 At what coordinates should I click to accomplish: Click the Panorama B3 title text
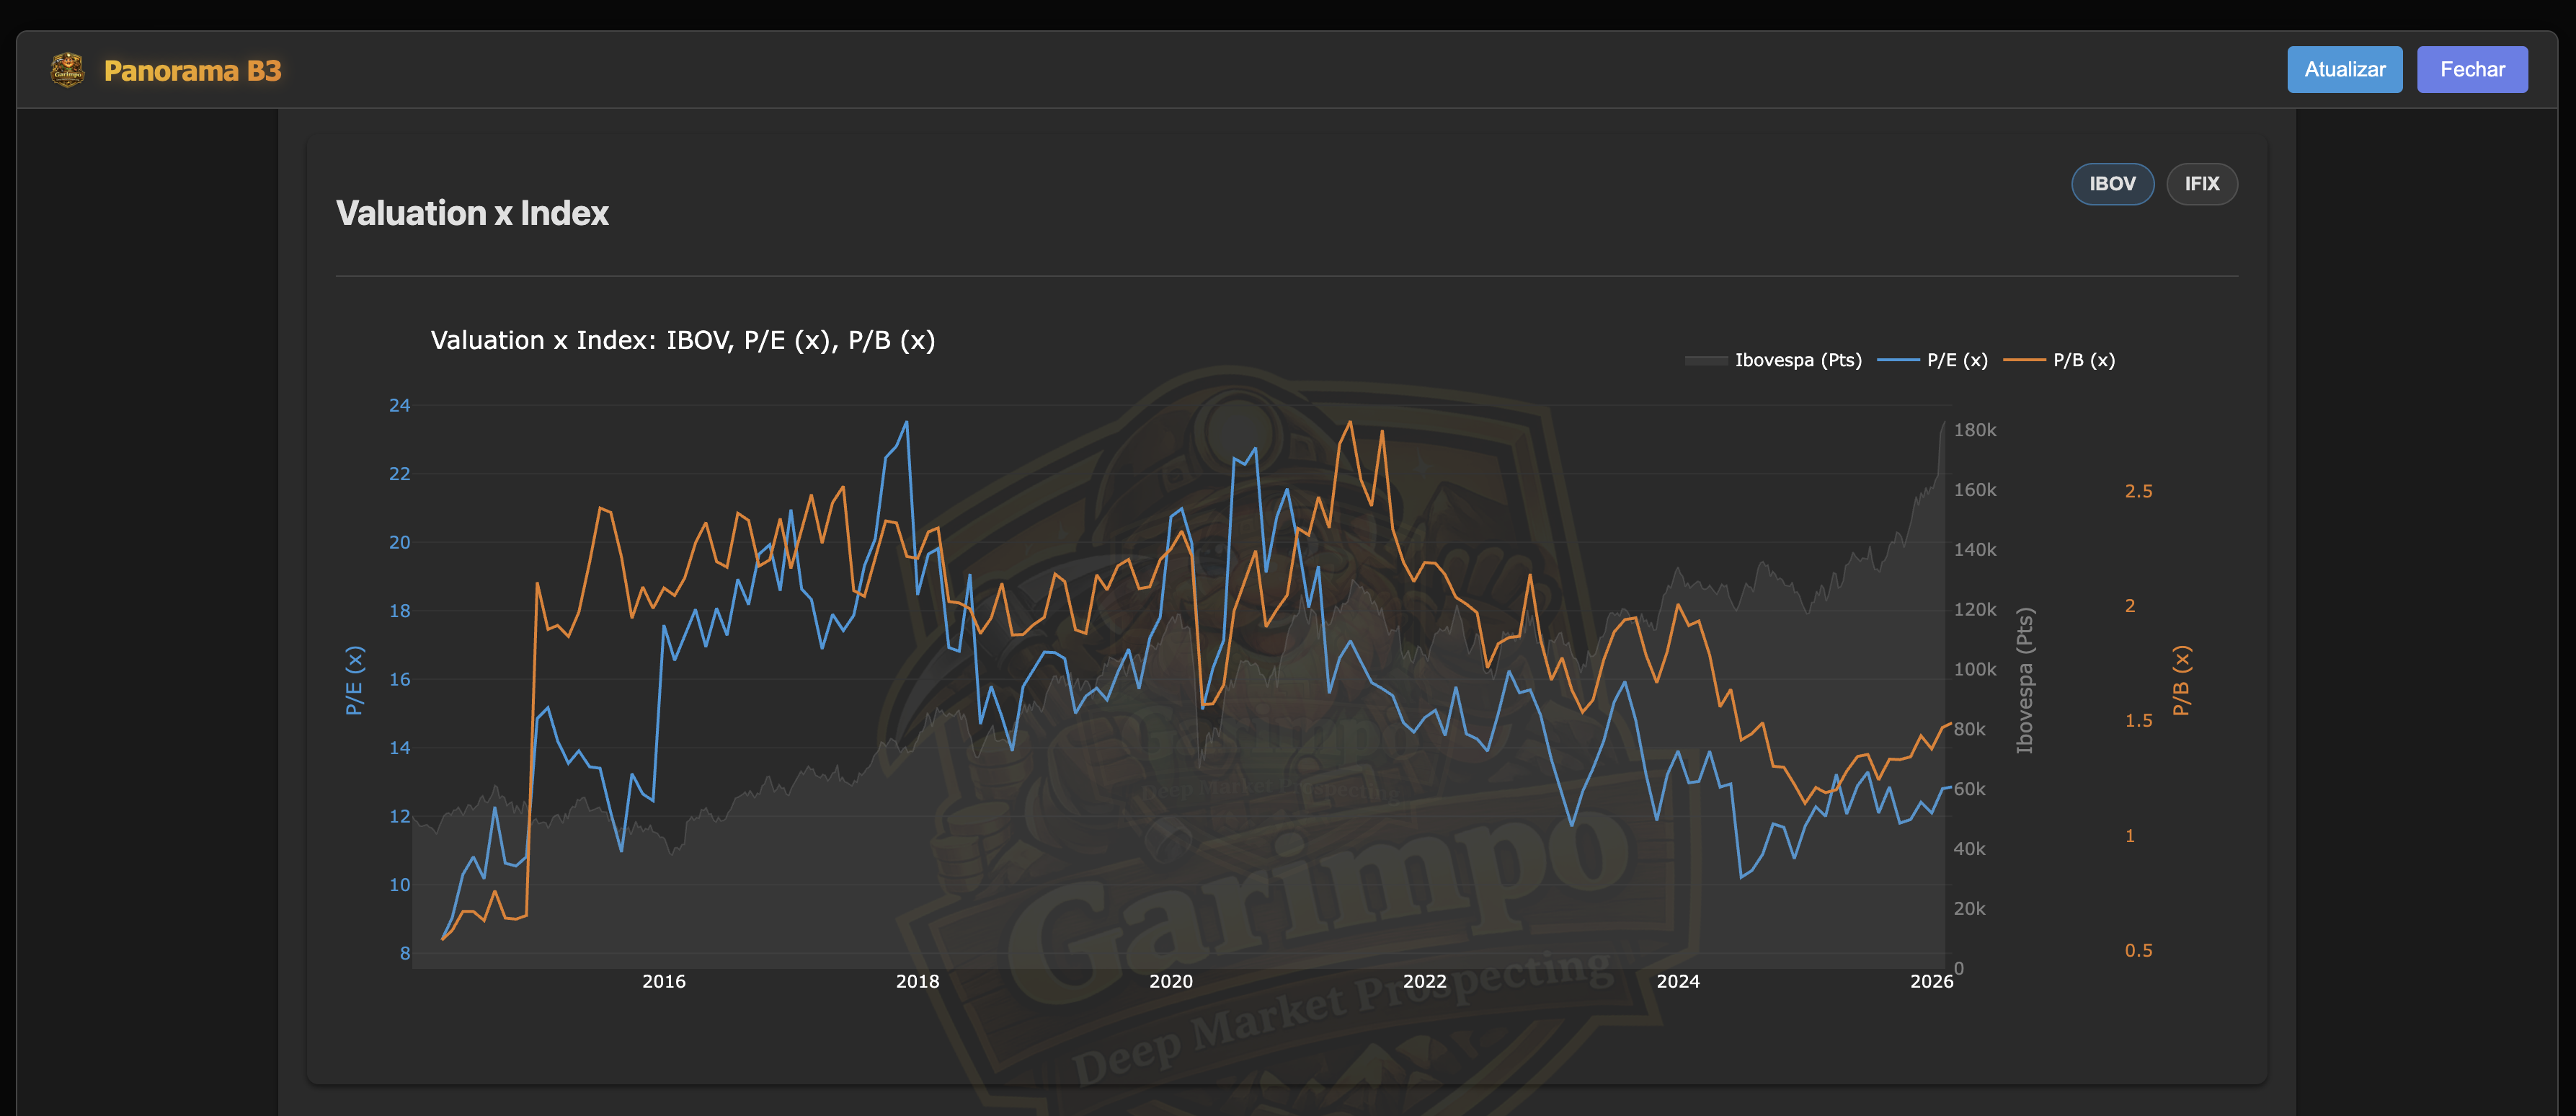[193, 71]
